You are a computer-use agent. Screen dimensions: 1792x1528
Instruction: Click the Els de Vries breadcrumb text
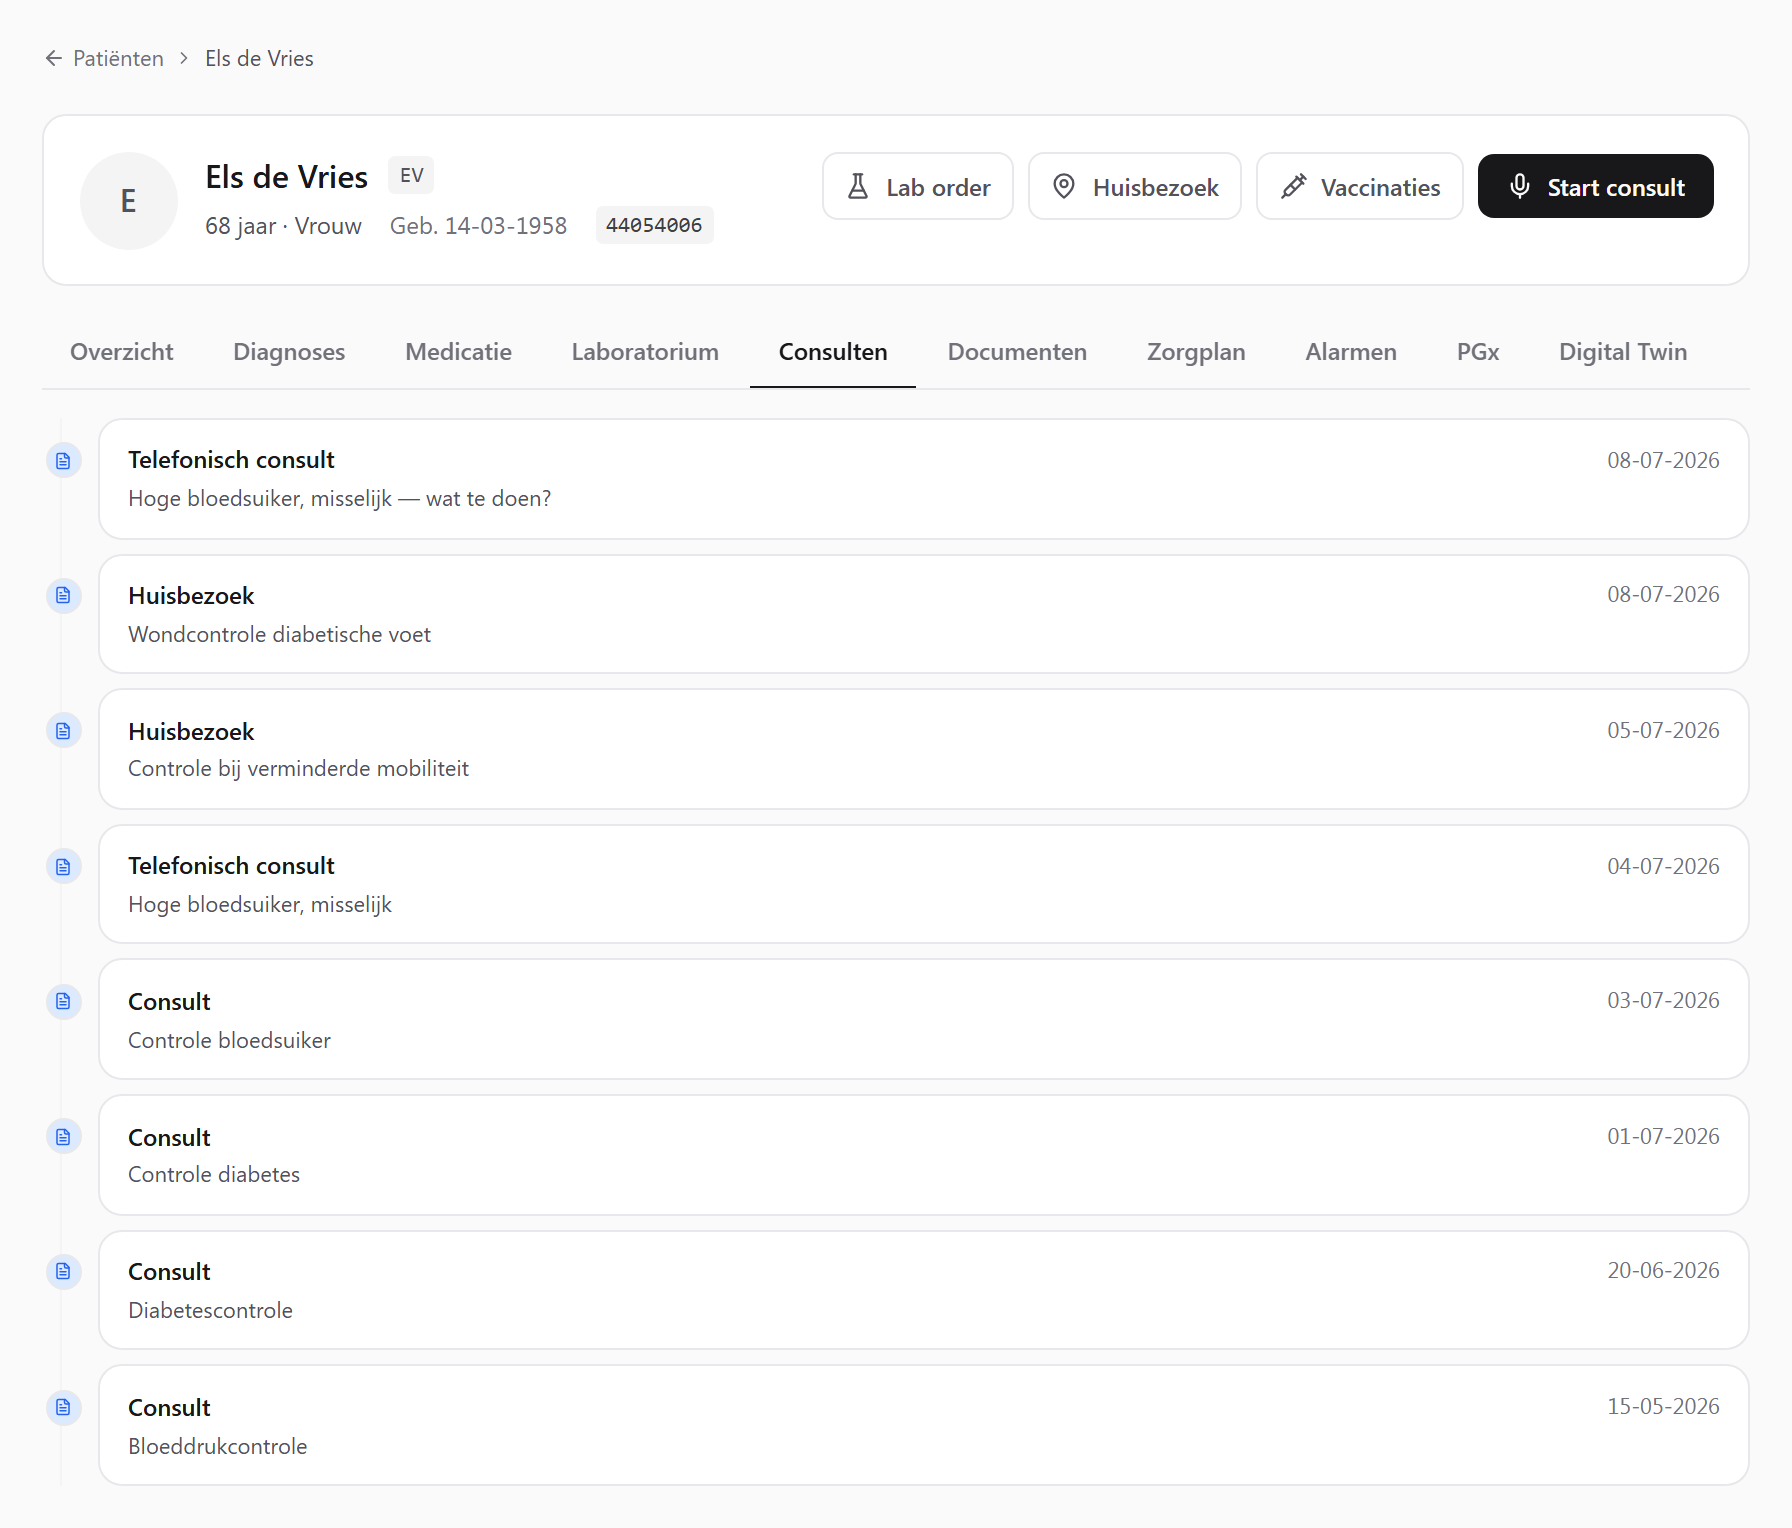[x=259, y=59]
